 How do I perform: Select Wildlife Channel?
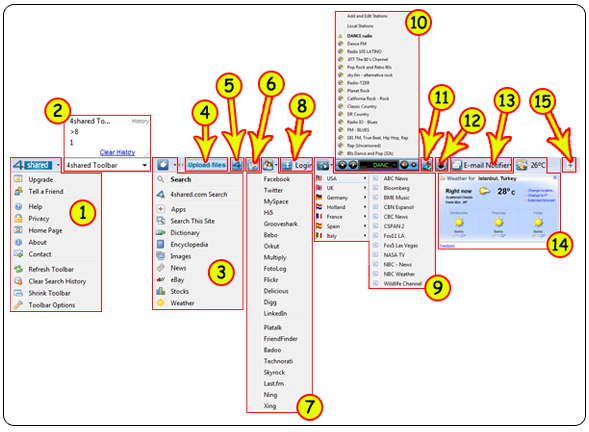pyautogui.click(x=402, y=284)
